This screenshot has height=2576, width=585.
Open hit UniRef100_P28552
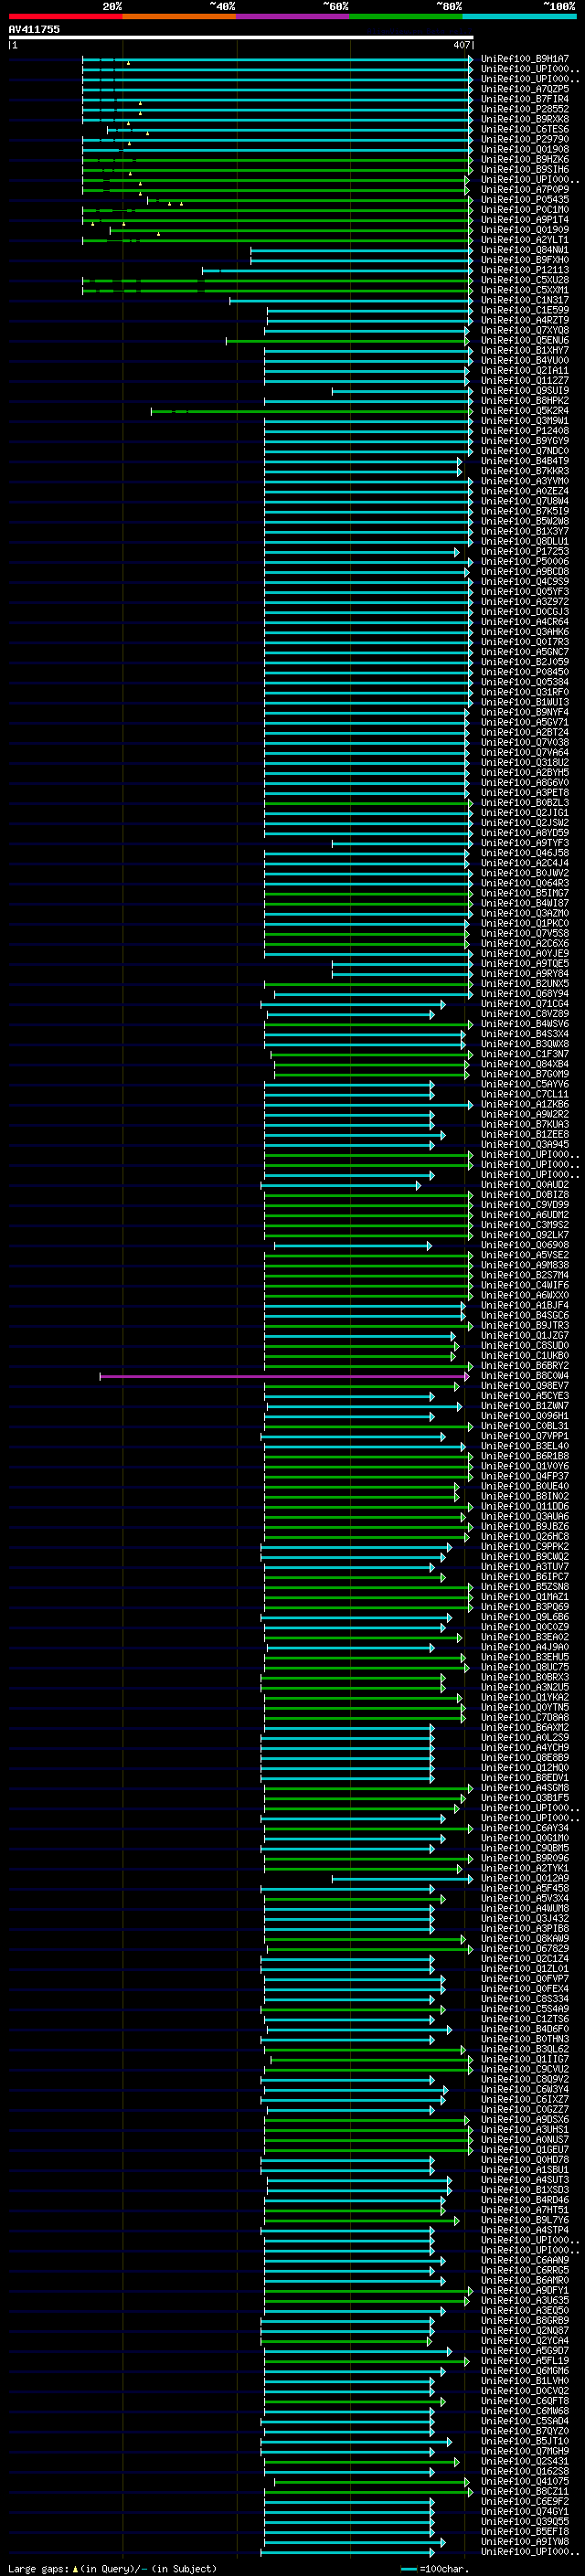click(x=525, y=109)
